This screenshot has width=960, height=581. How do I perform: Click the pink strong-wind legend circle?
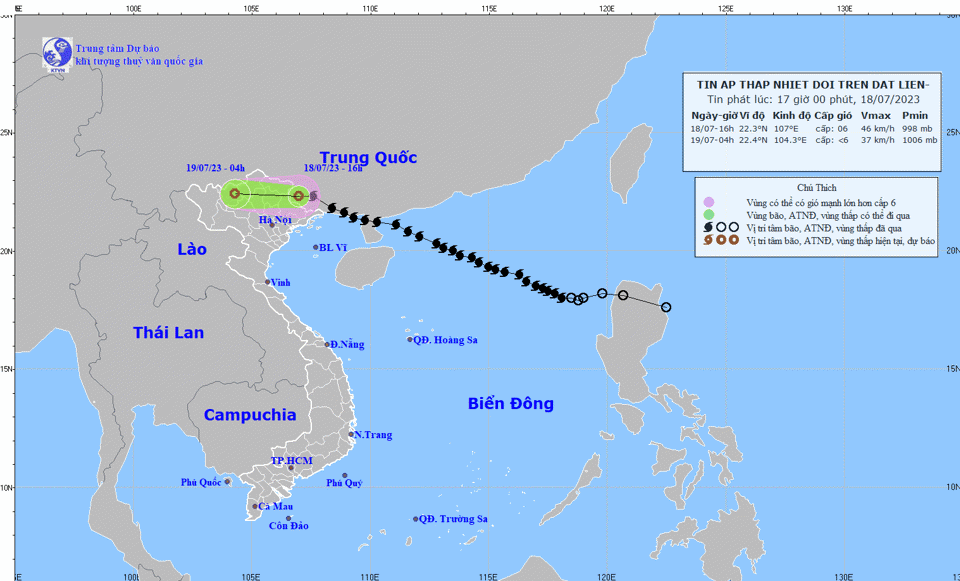(x=709, y=202)
